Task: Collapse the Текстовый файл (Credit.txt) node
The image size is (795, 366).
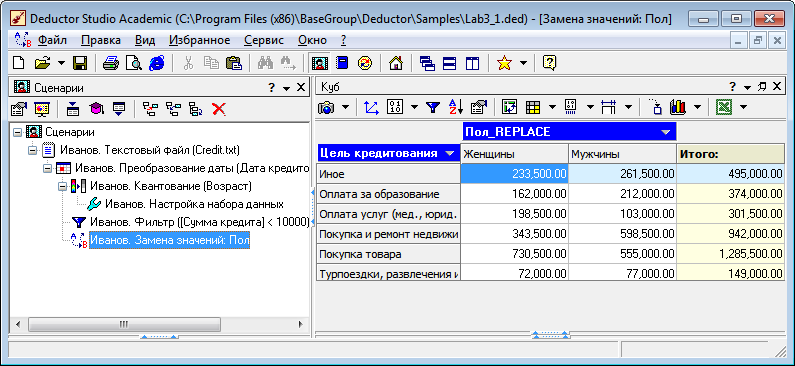Action: pyautogui.click(x=32, y=151)
